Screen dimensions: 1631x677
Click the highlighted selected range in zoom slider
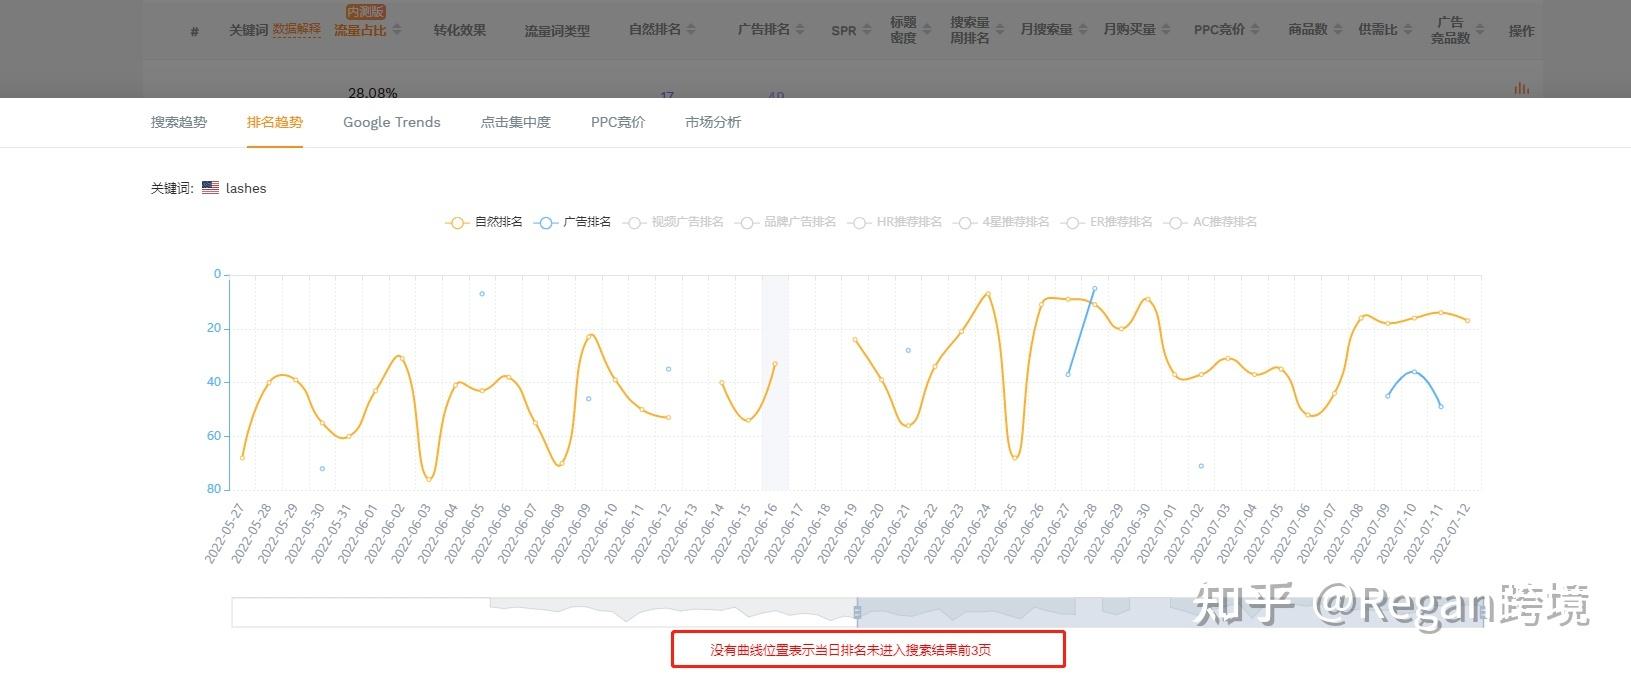click(x=1169, y=612)
